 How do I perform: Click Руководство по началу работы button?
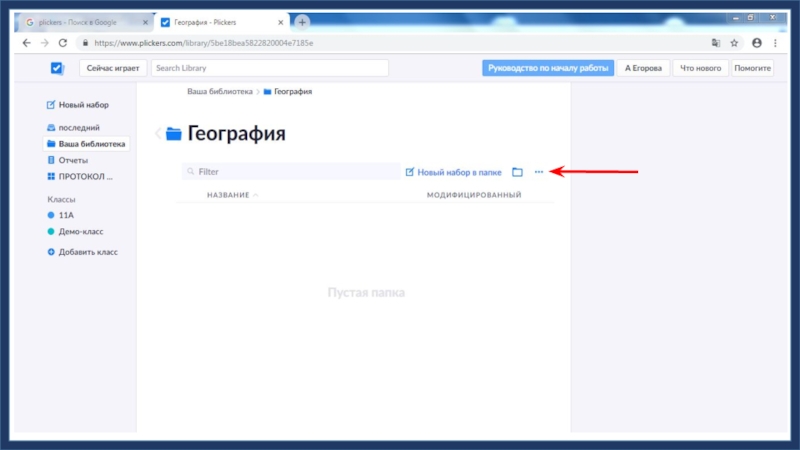[x=546, y=68]
